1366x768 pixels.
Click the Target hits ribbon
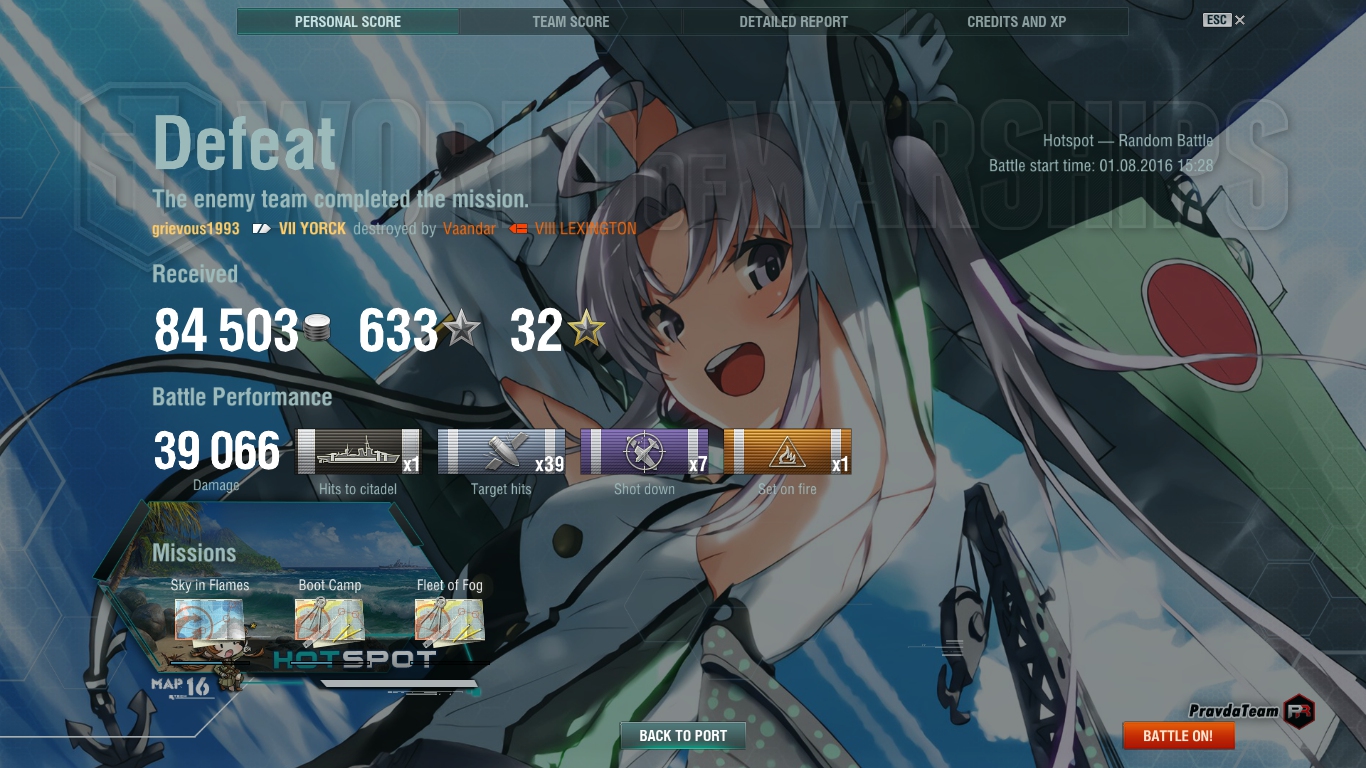coord(502,451)
